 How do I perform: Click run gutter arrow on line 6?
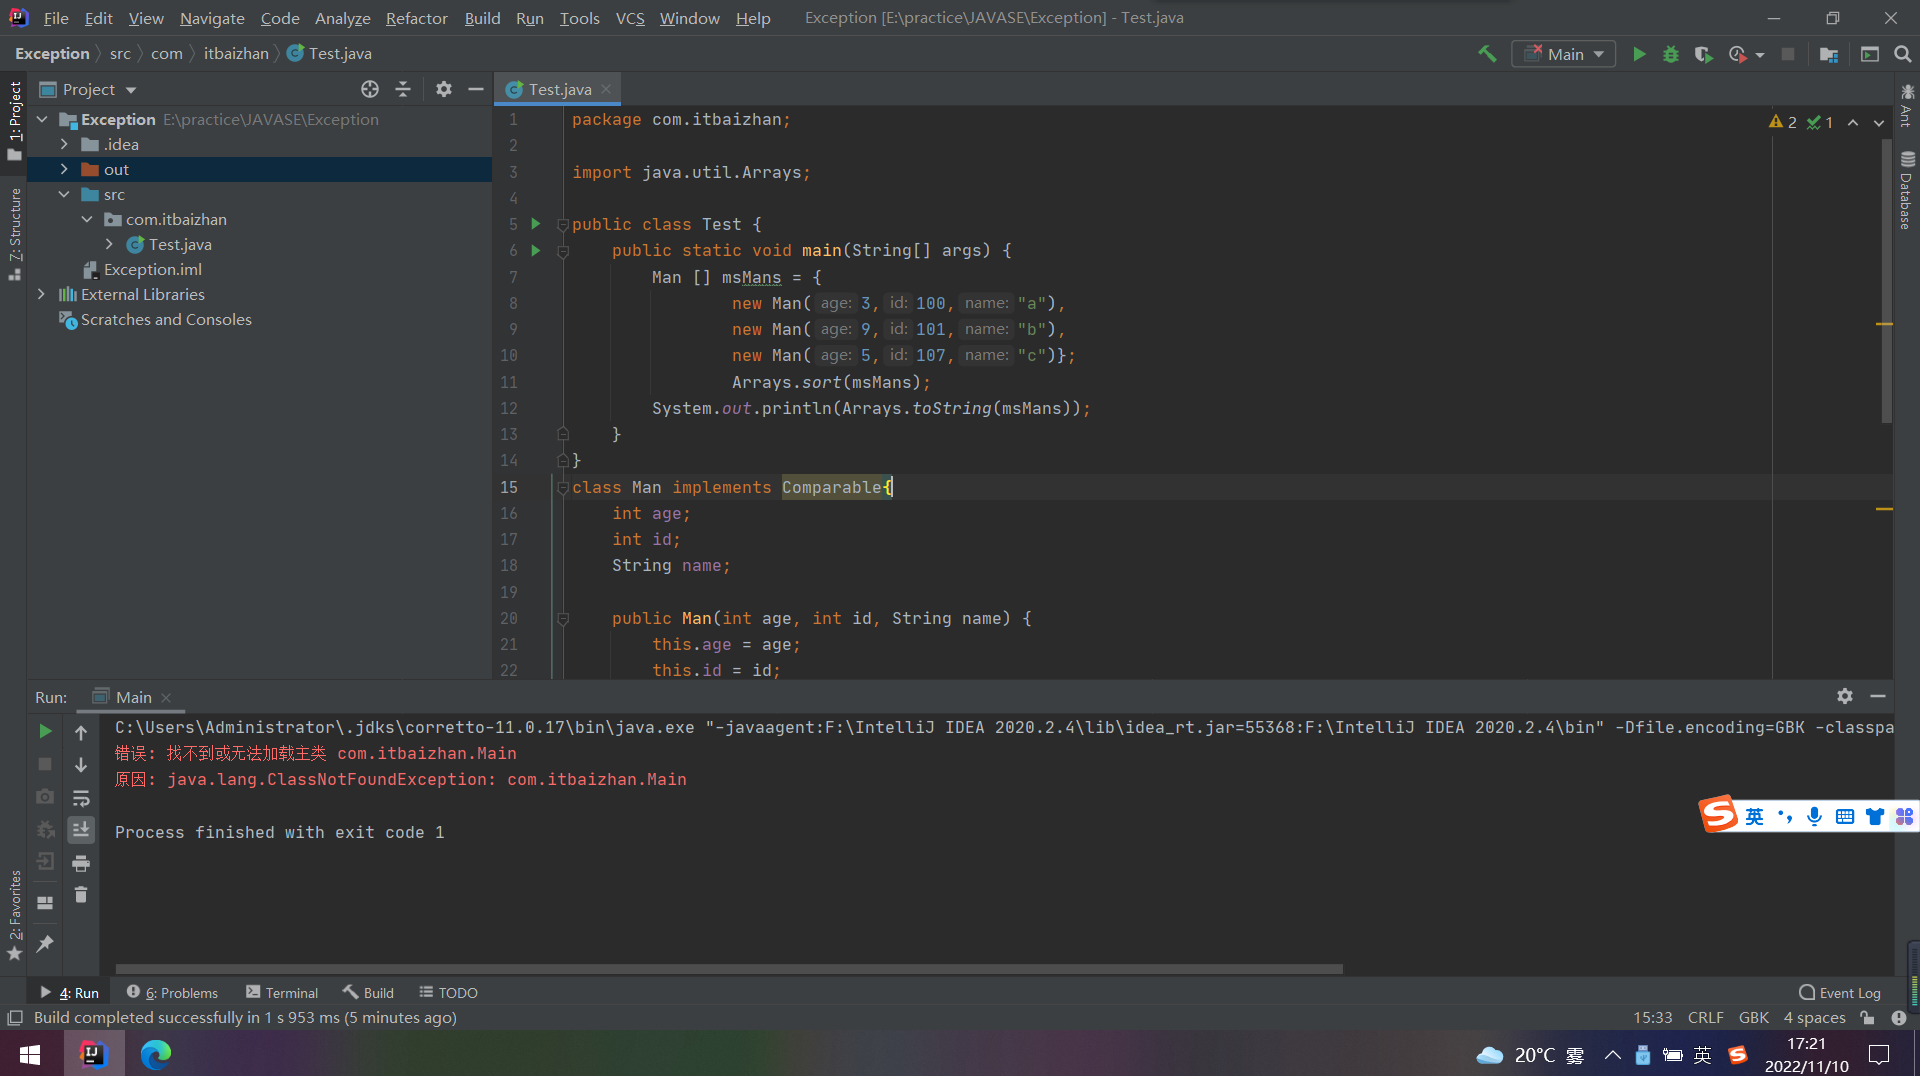pyautogui.click(x=536, y=250)
